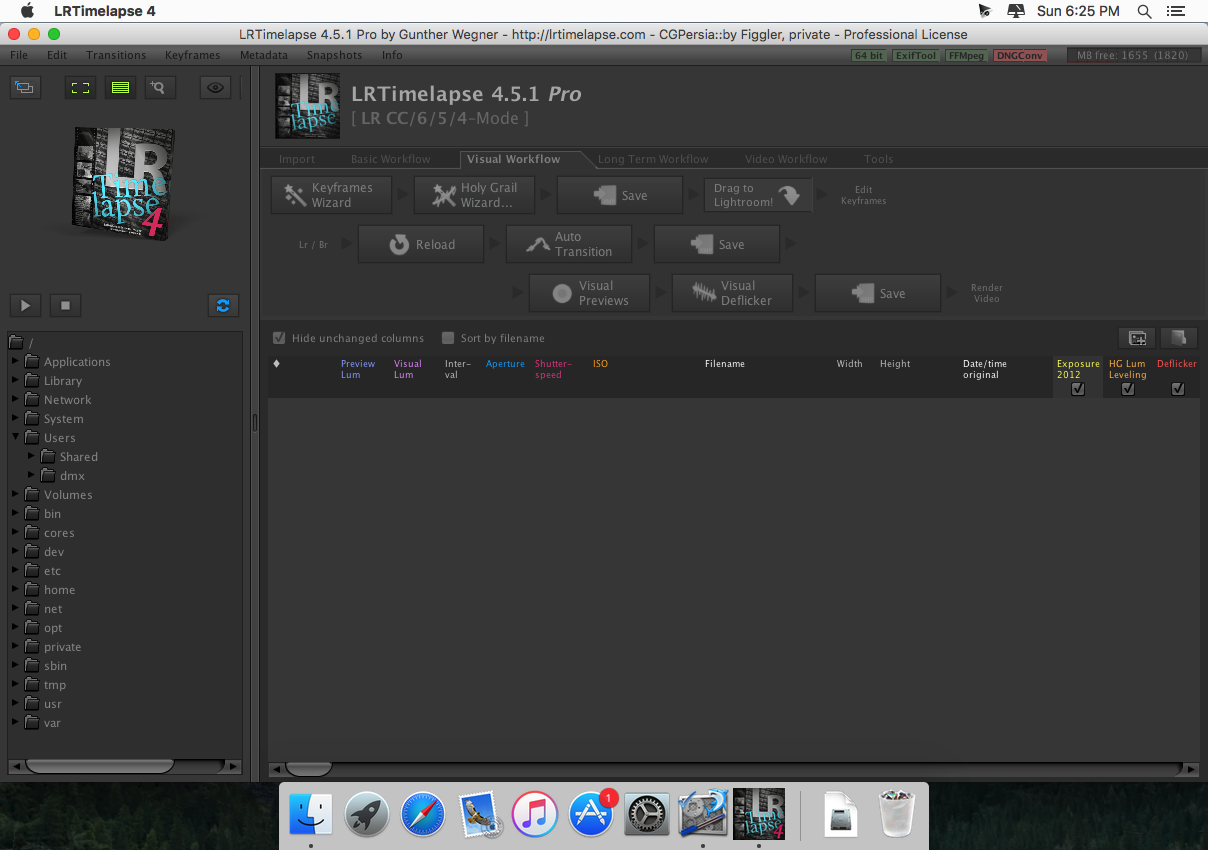Select the tmp folder in tree
1208x850 pixels.
coord(55,685)
